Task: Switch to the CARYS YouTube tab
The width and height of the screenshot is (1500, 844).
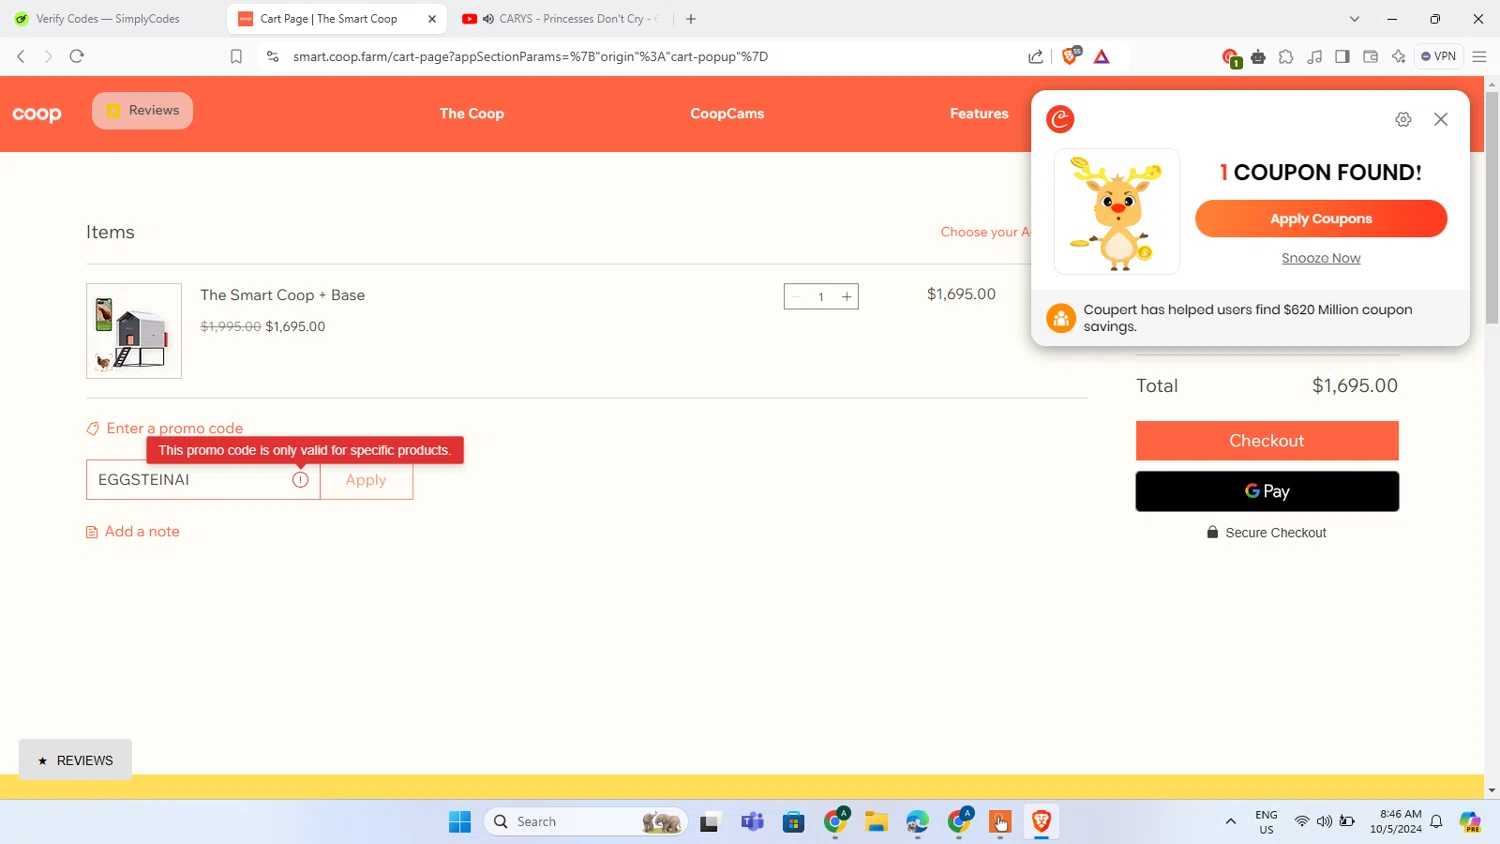Action: click(x=560, y=19)
